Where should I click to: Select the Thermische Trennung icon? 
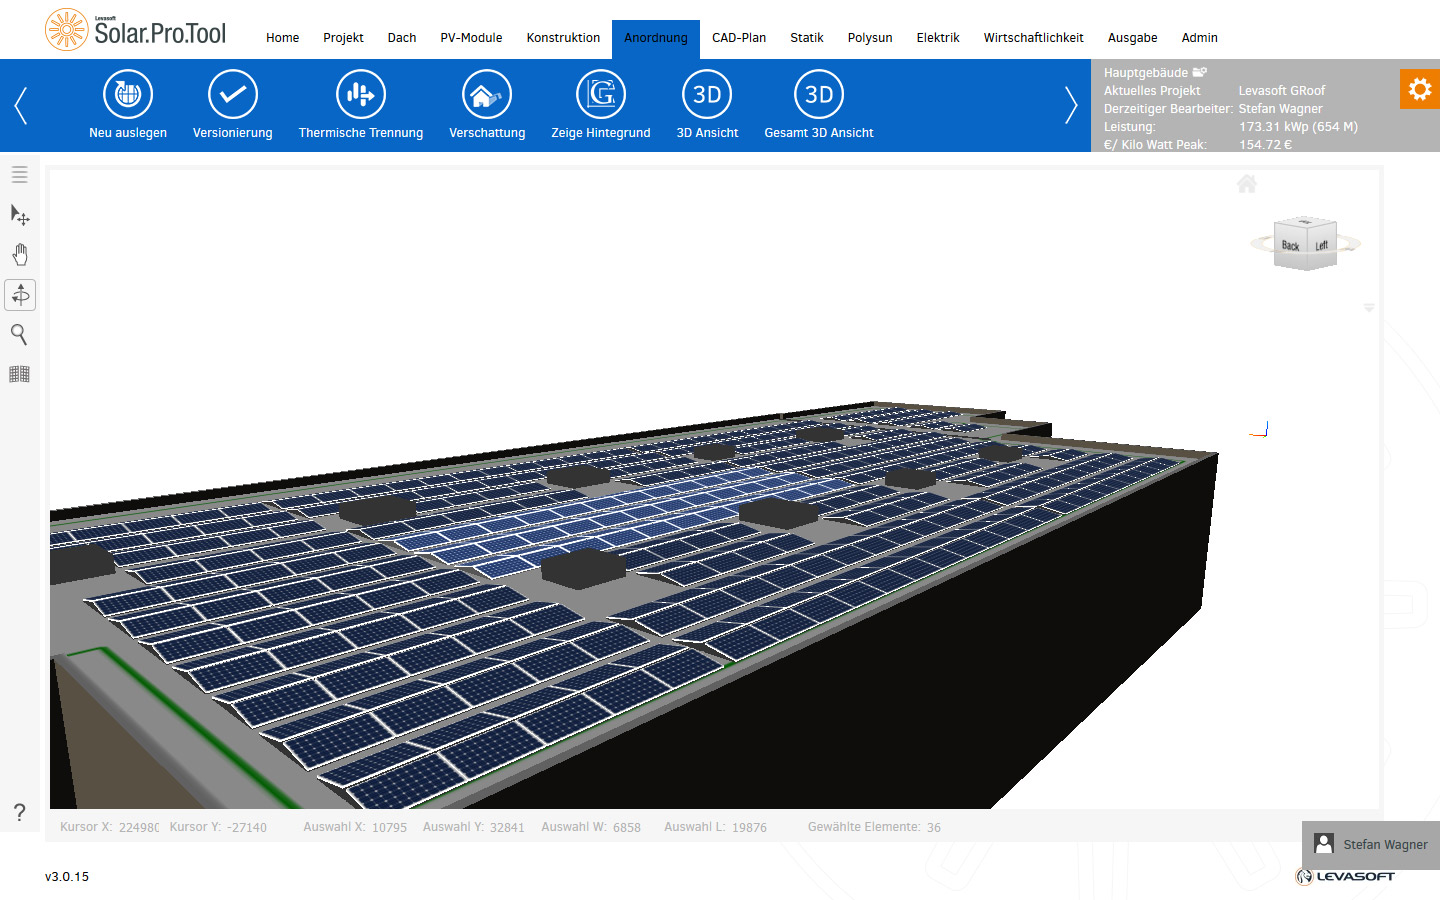click(361, 94)
